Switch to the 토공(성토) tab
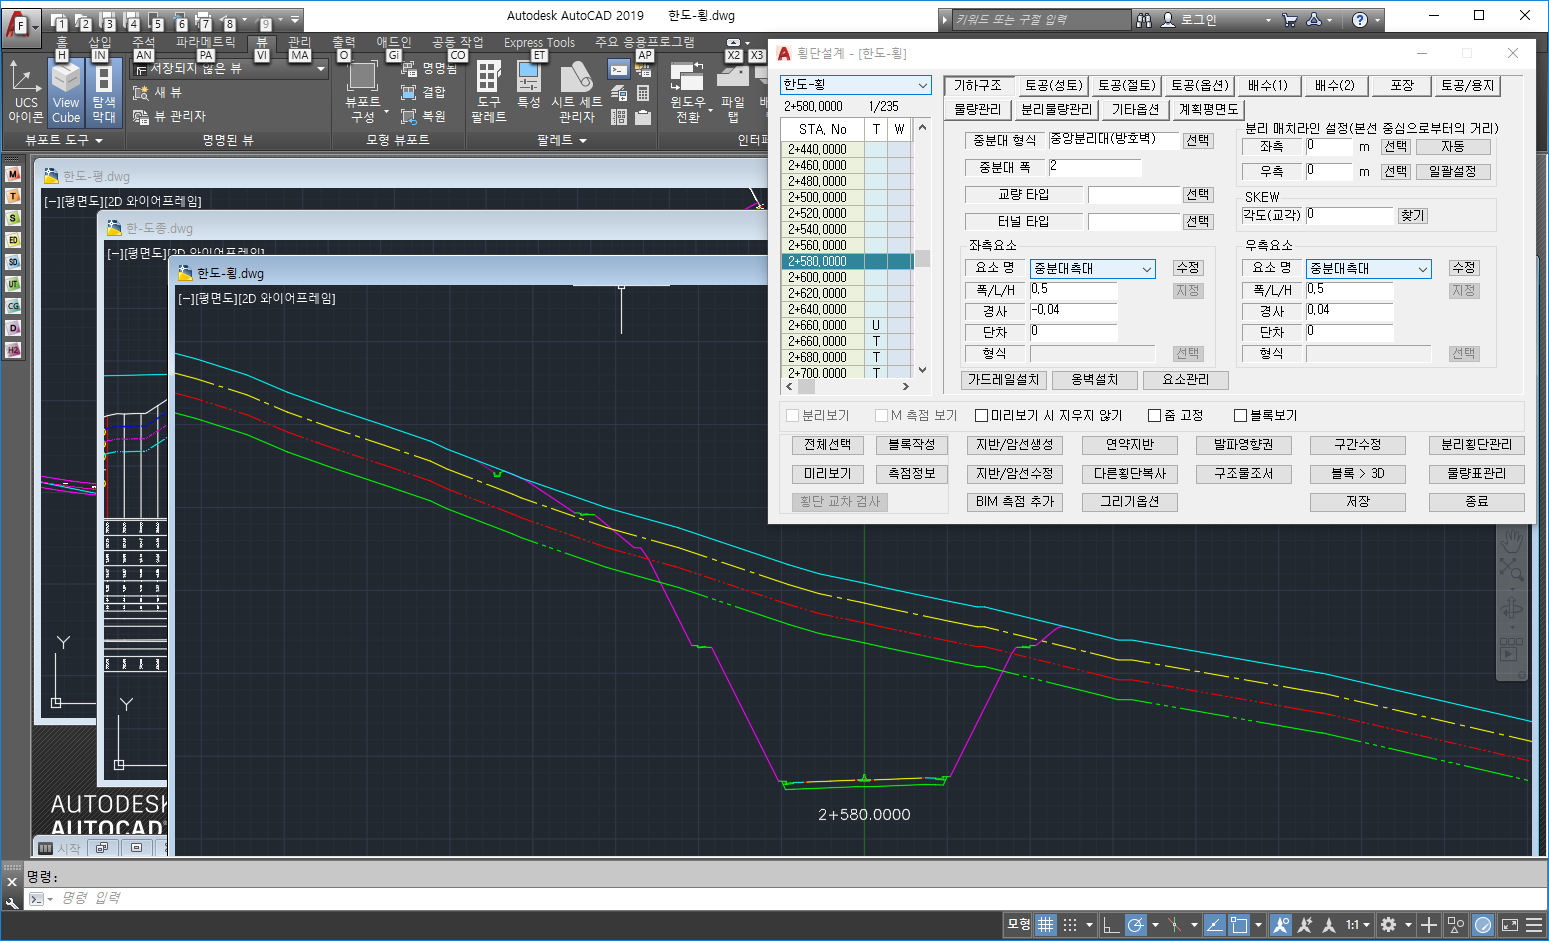This screenshot has width=1549, height=941. 1053,86
